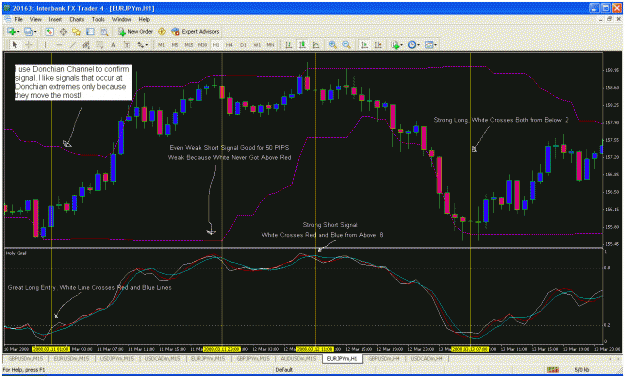Select the vertical line drawing tool
The height and width of the screenshot is (376, 625).
(x=45, y=45)
